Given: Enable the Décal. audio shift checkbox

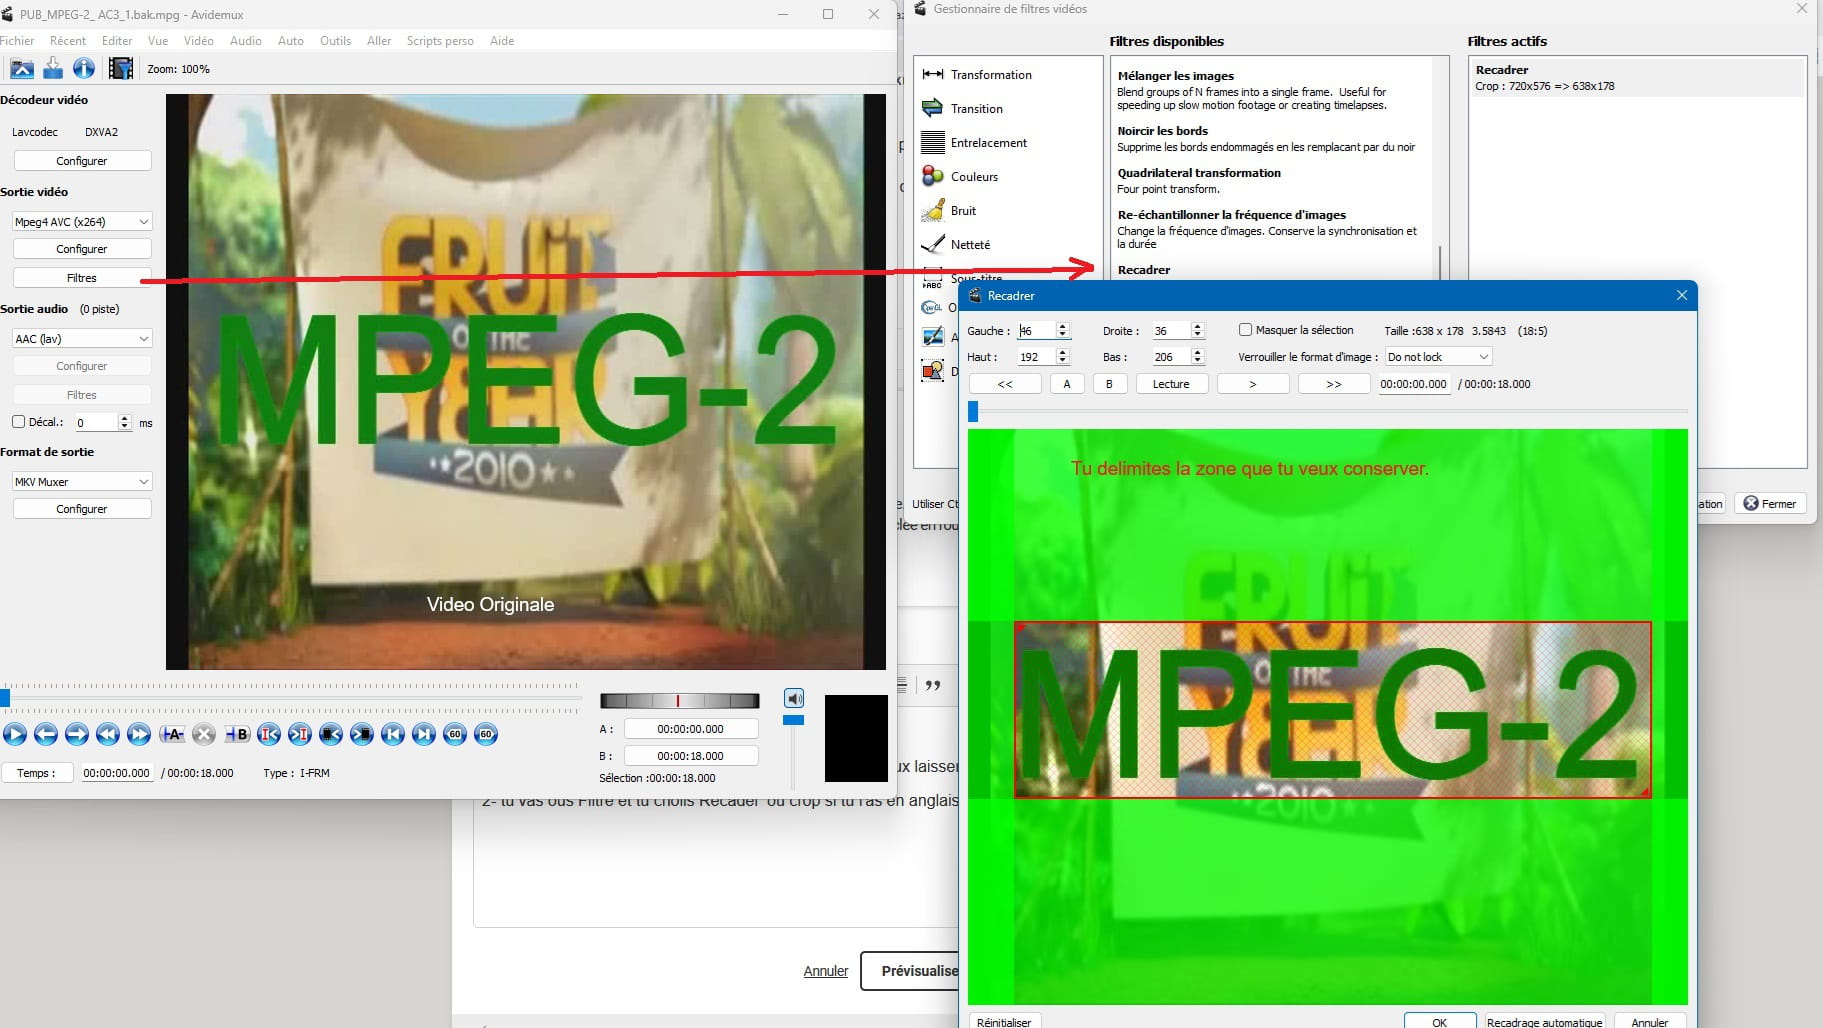Looking at the screenshot, I should [x=18, y=422].
